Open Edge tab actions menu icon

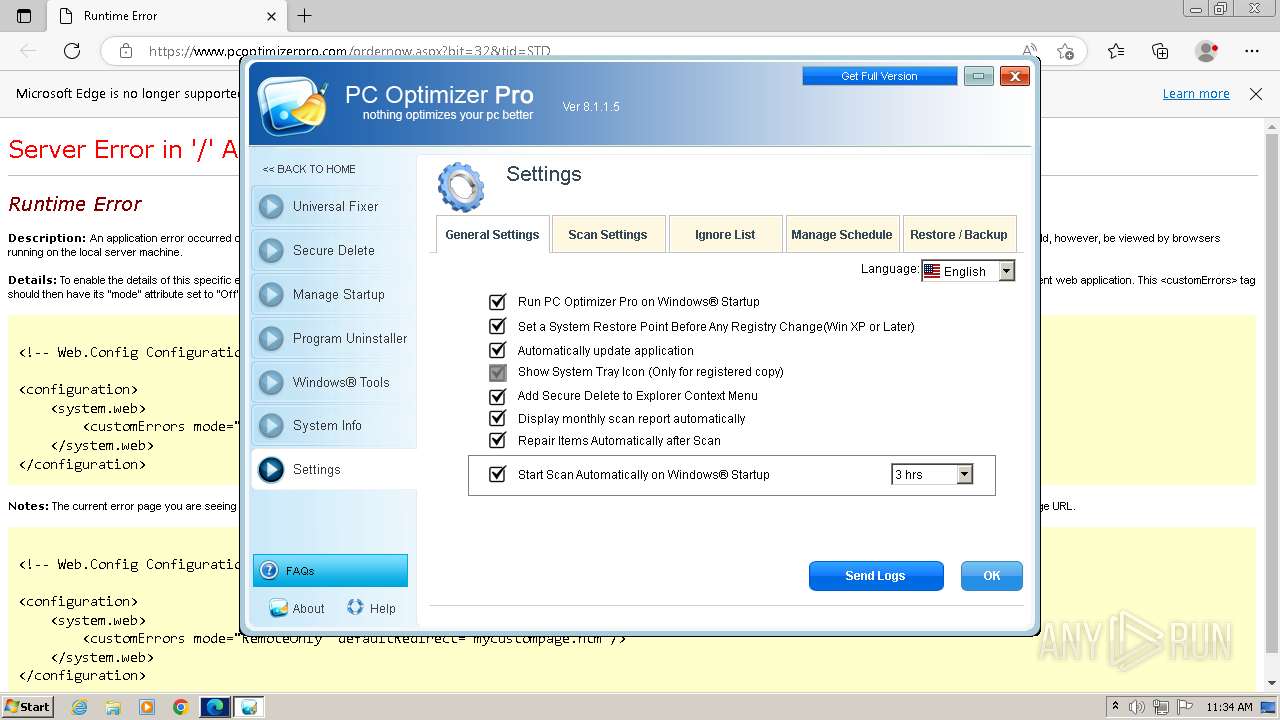point(24,16)
